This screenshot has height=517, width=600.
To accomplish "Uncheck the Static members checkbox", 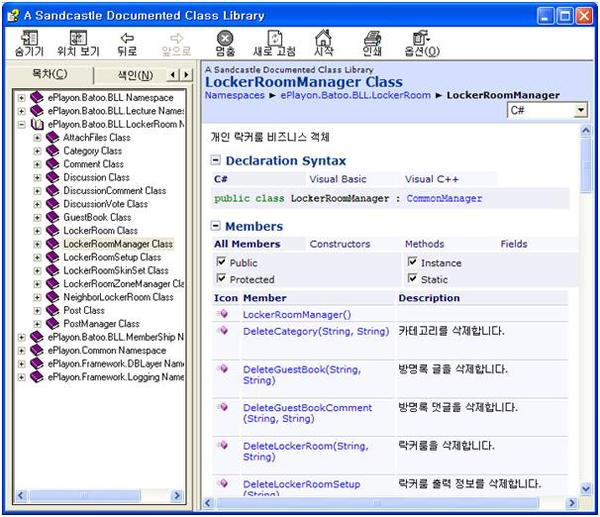I will coord(412,278).
